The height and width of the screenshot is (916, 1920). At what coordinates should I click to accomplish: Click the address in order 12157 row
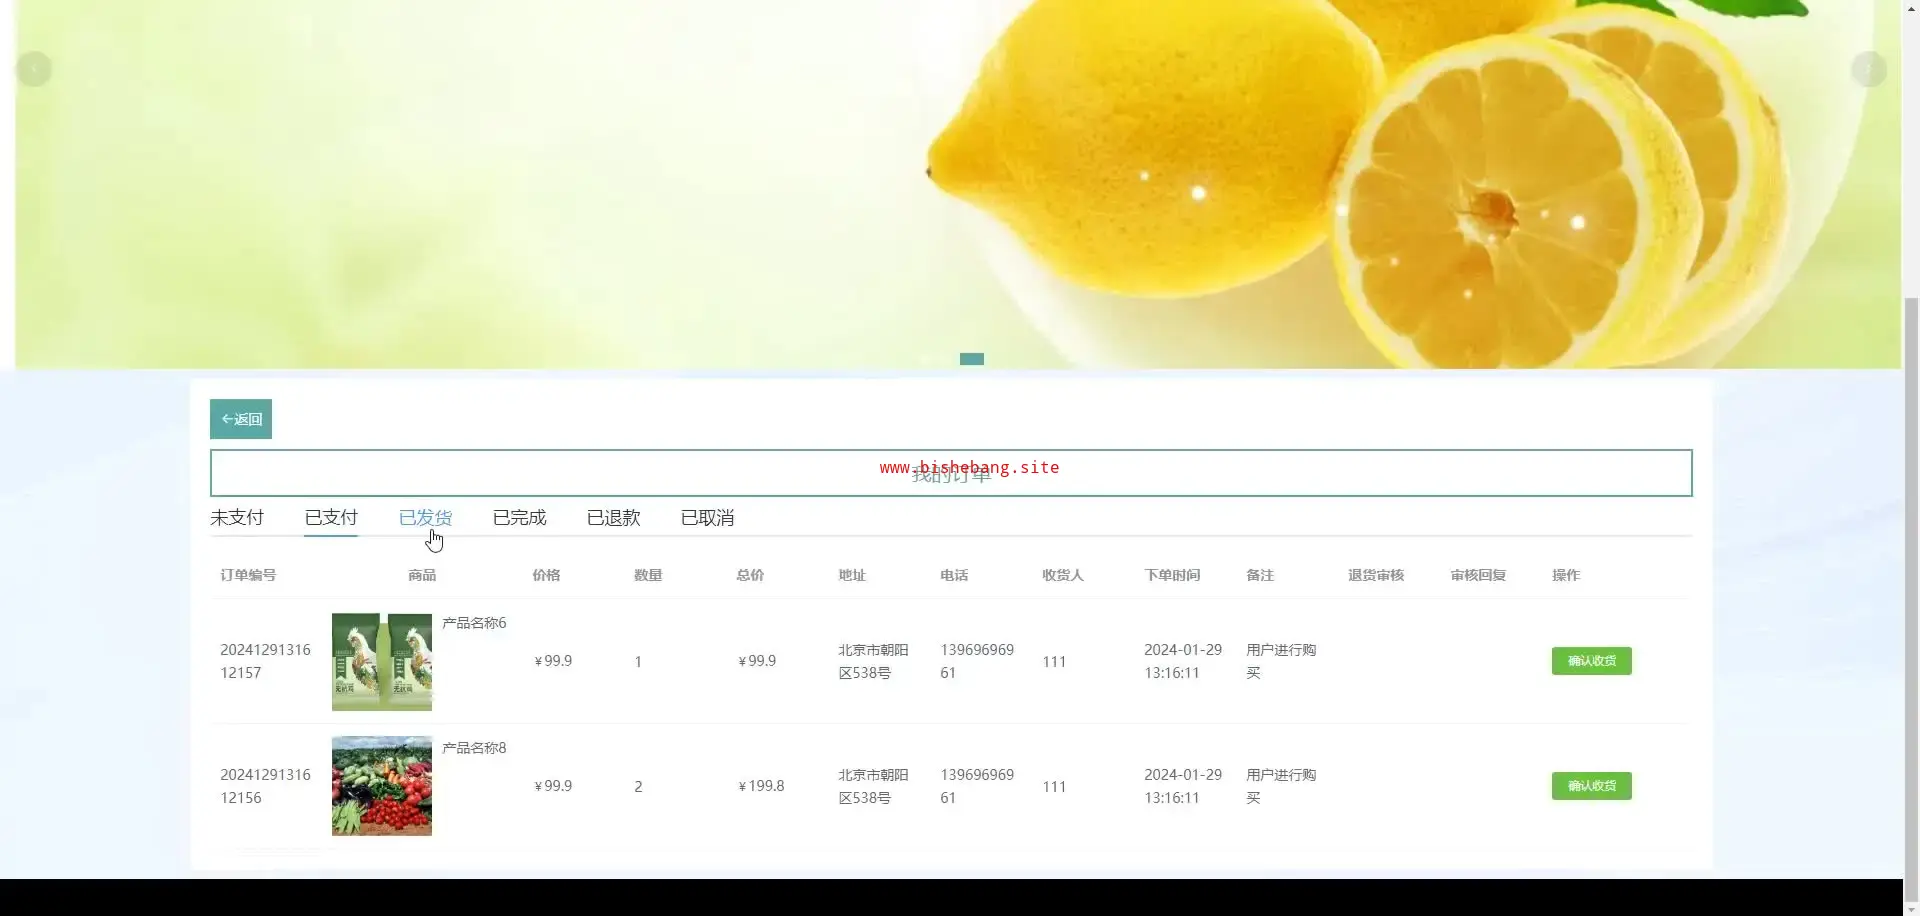pos(873,661)
